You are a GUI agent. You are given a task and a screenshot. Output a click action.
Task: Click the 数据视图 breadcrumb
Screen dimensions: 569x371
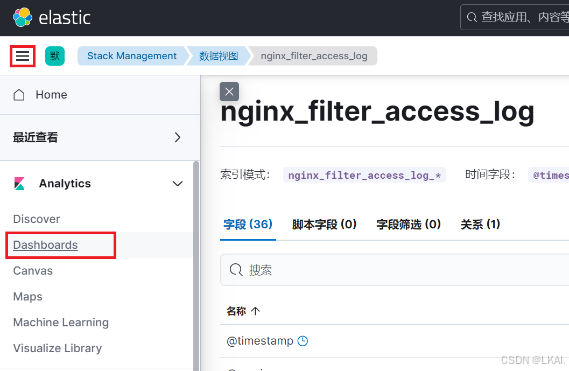(218, 56)
